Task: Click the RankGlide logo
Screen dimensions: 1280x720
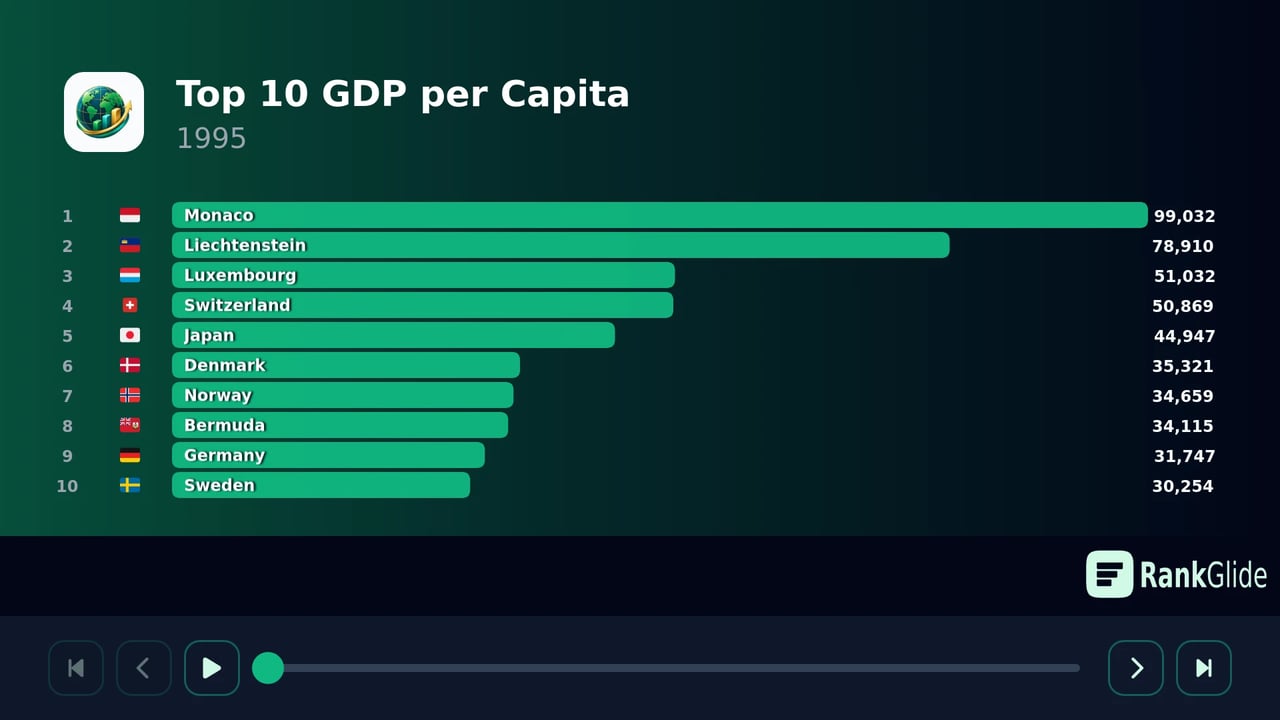Action: [1177, 575]
